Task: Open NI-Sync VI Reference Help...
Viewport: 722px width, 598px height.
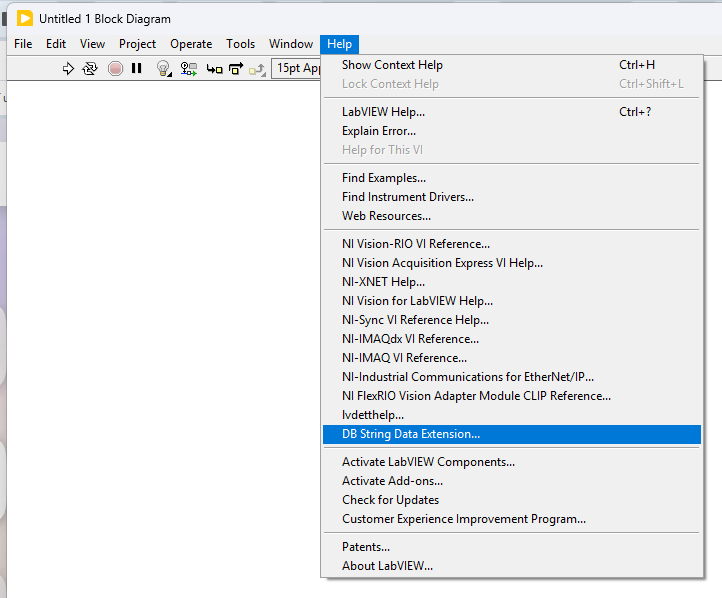Action: click(512, 320)
